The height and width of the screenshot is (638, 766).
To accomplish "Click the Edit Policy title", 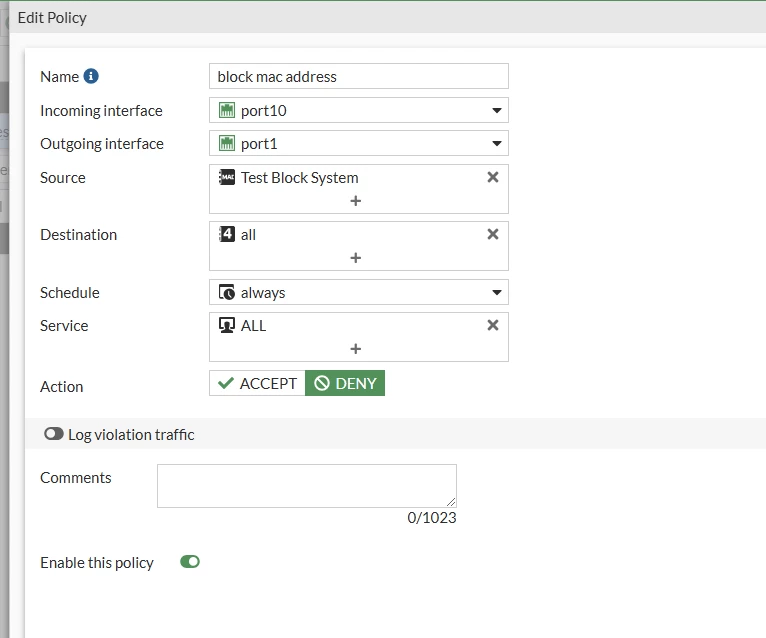I will 52,18.
